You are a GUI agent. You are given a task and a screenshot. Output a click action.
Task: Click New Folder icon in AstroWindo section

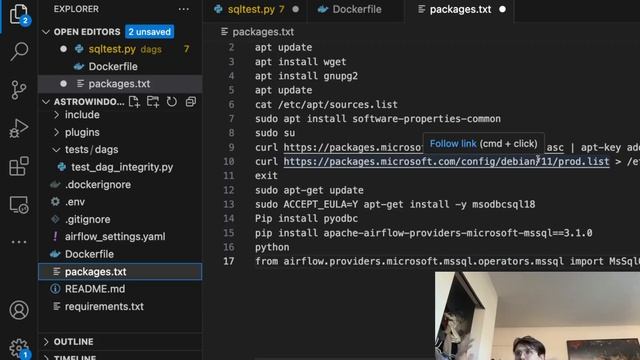point(153,102)
